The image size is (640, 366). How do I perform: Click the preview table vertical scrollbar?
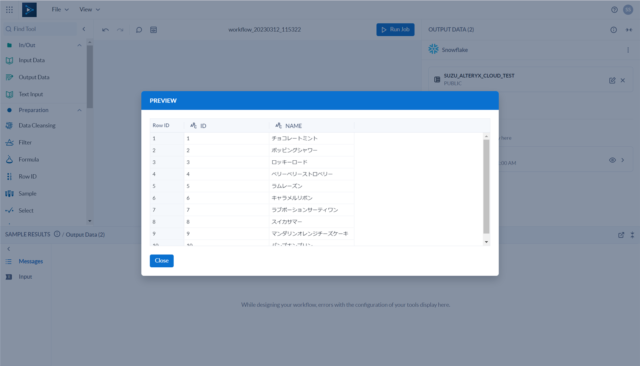tap(486, 186)
